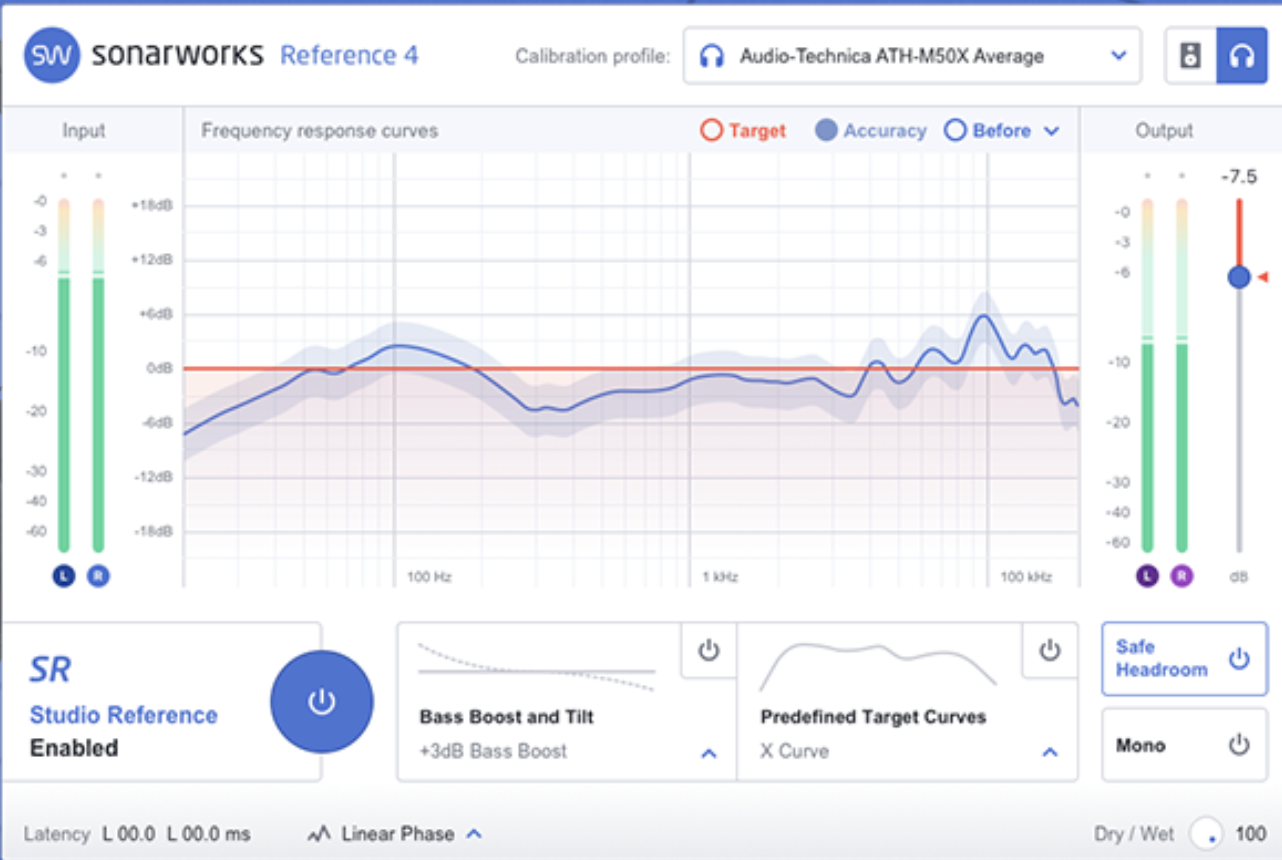Open the Calibration profile dropdown
This screenshot has width=1282, height=860.
coord(912,56)
